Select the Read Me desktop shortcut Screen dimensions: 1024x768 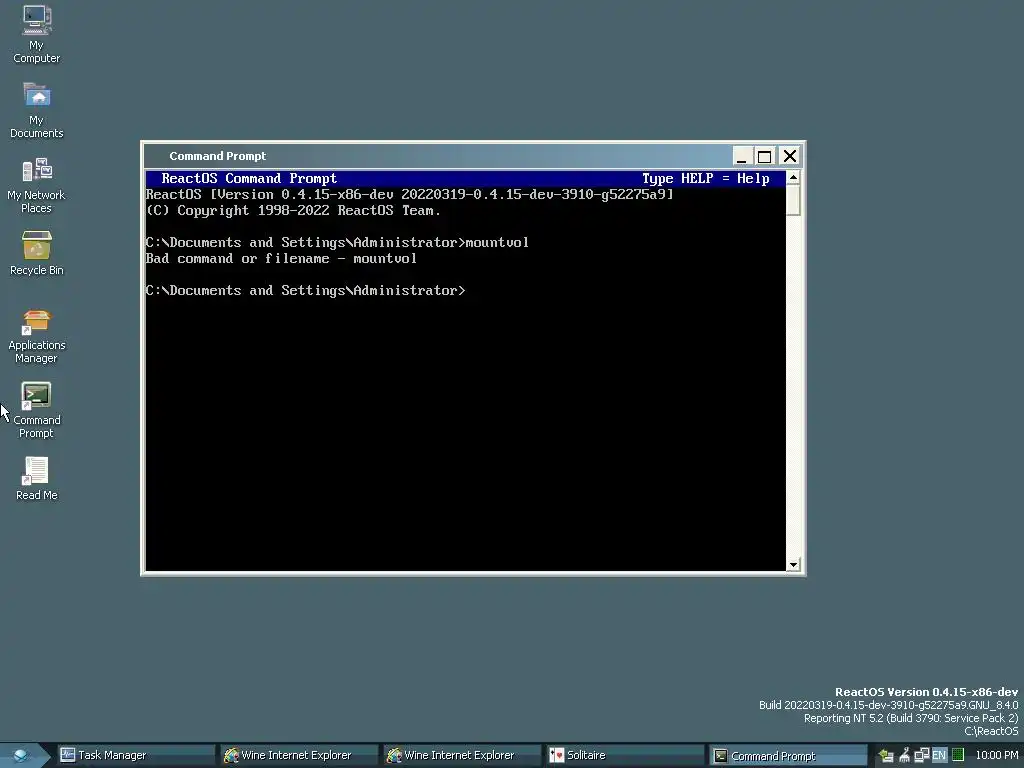pos(37,479)
